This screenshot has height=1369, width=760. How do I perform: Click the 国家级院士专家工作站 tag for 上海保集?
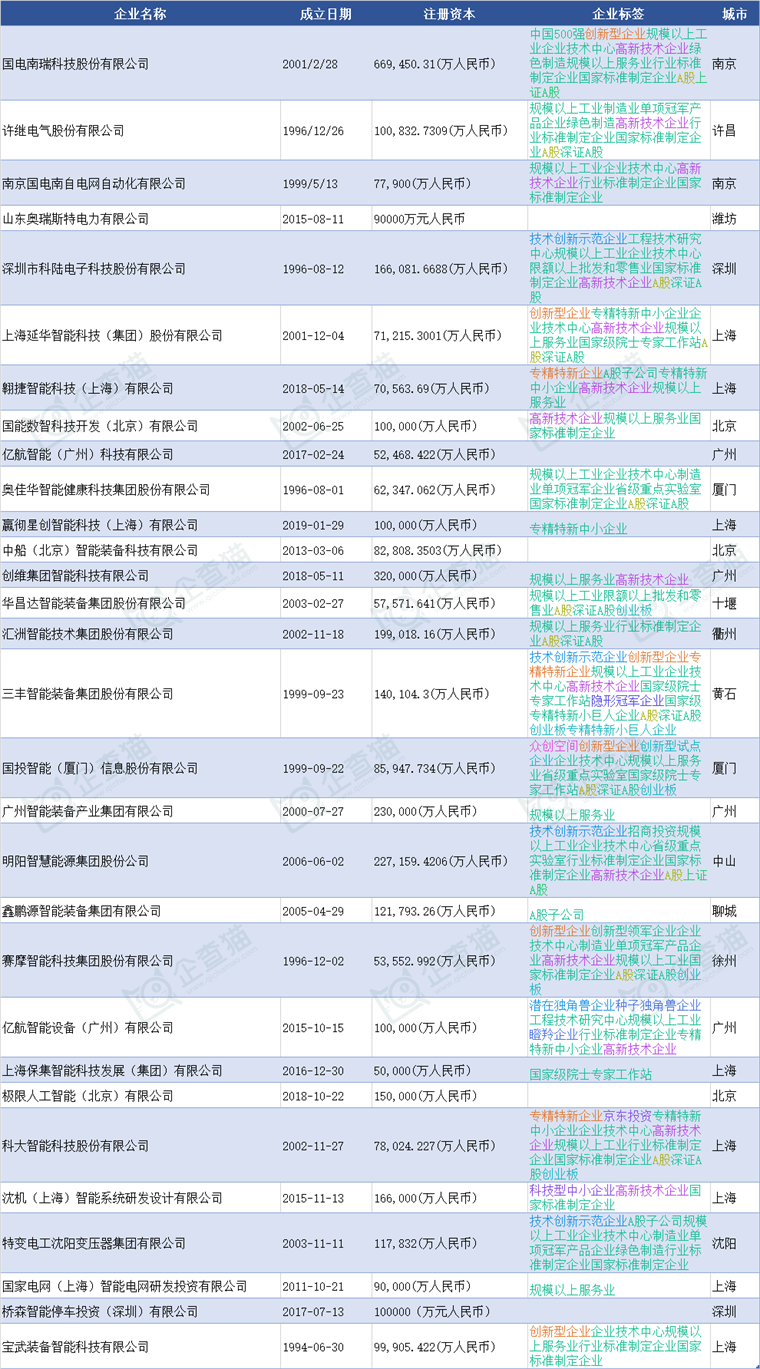pos(590,1074)
